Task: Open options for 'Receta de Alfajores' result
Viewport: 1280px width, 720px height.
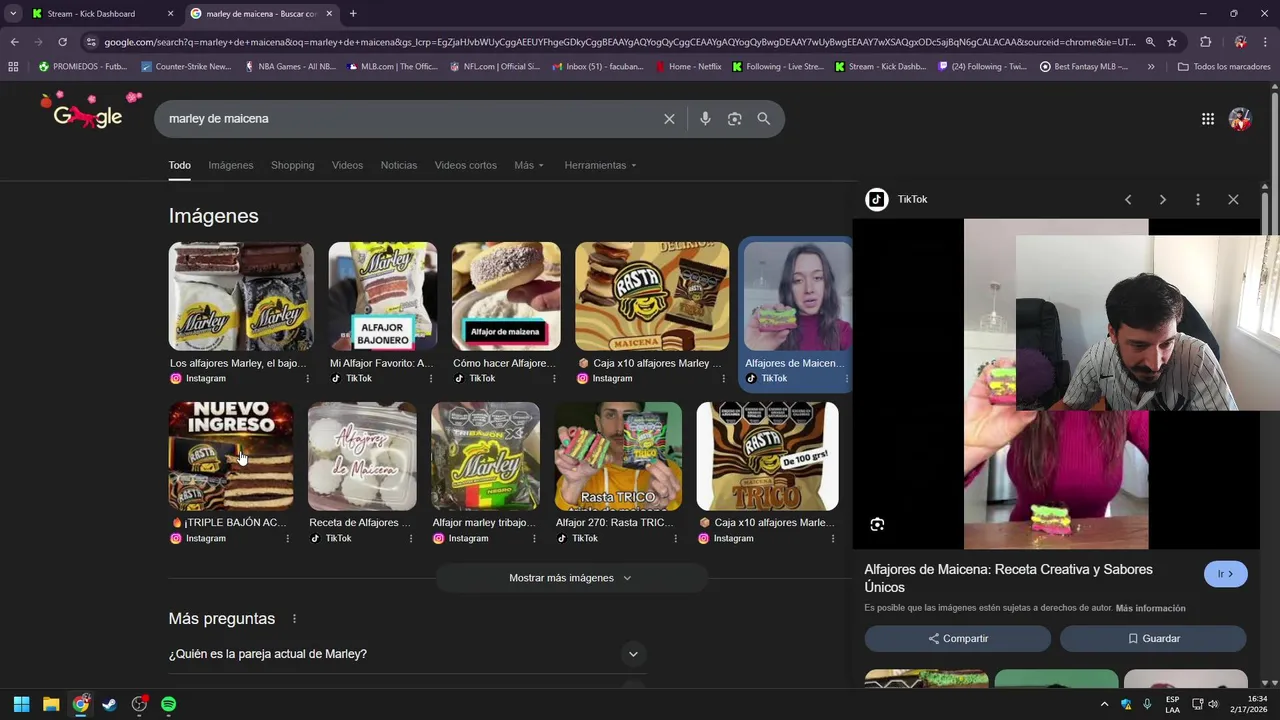Action: click(410, 539)
